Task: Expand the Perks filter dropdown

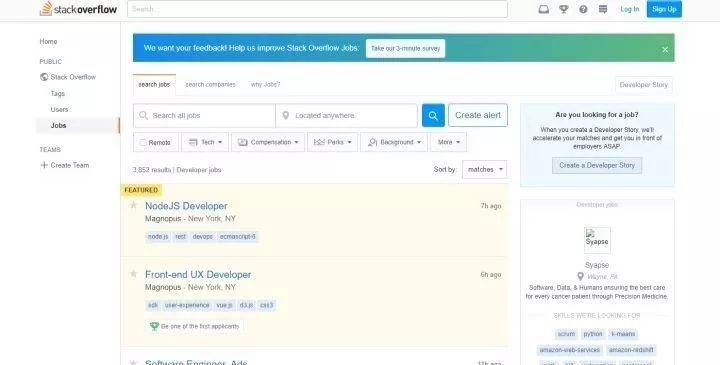Action: coord(332,142)
